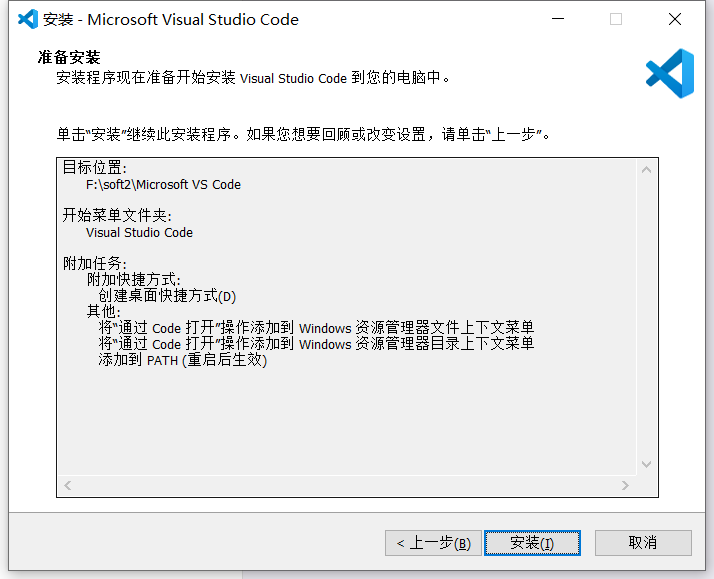Click the line mentioning 资源管理器文件上下文菜单

coord(316,328)
